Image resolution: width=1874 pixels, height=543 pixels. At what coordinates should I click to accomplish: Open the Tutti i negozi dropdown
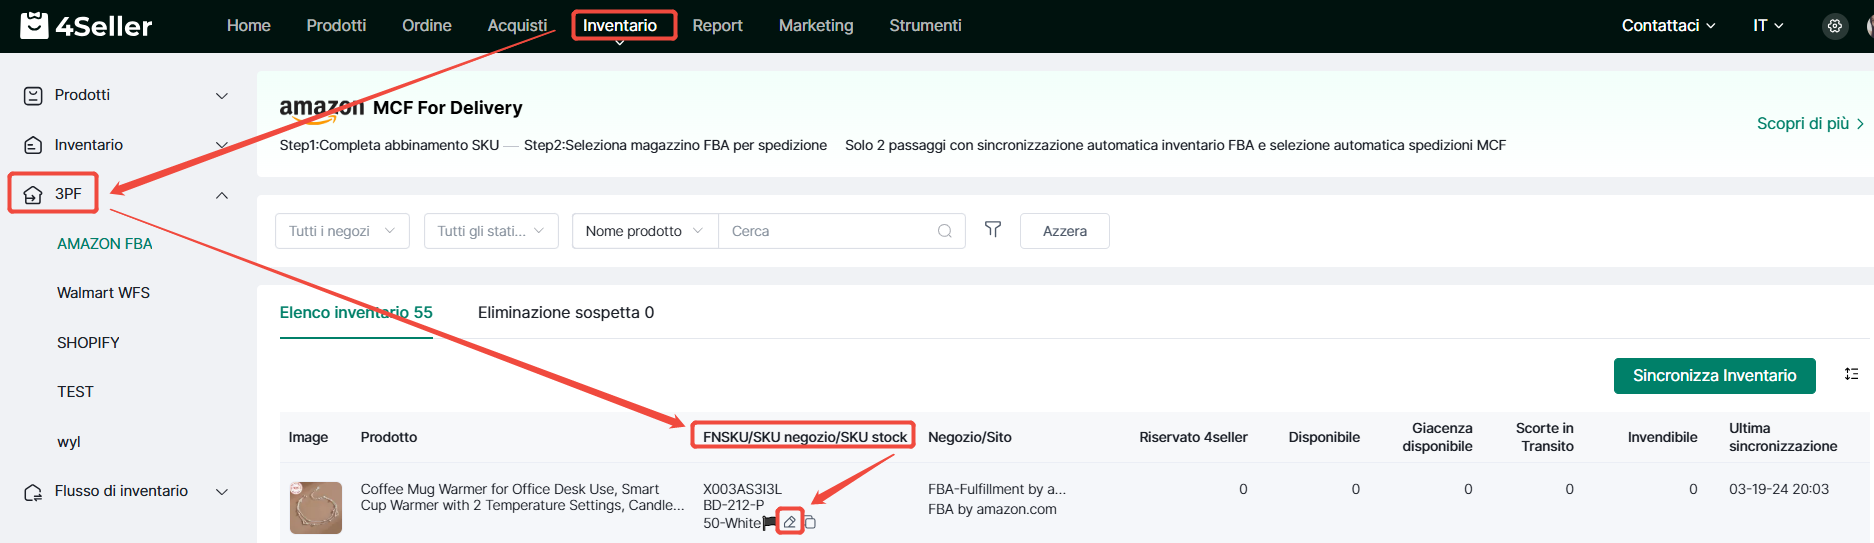point(342,231)
